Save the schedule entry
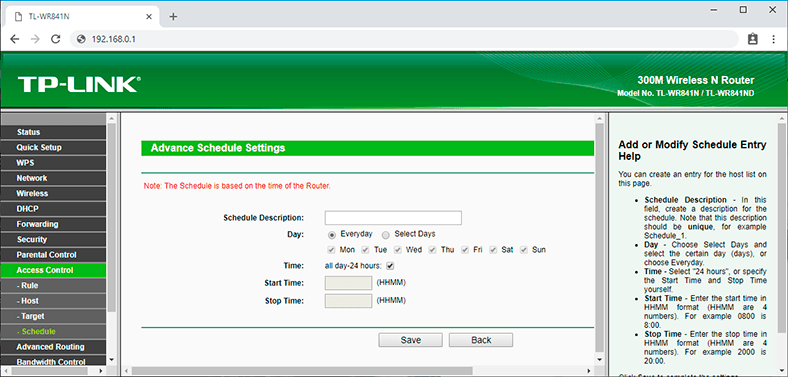The height and width of the screenshot is (377, 788). coord(411,340)
